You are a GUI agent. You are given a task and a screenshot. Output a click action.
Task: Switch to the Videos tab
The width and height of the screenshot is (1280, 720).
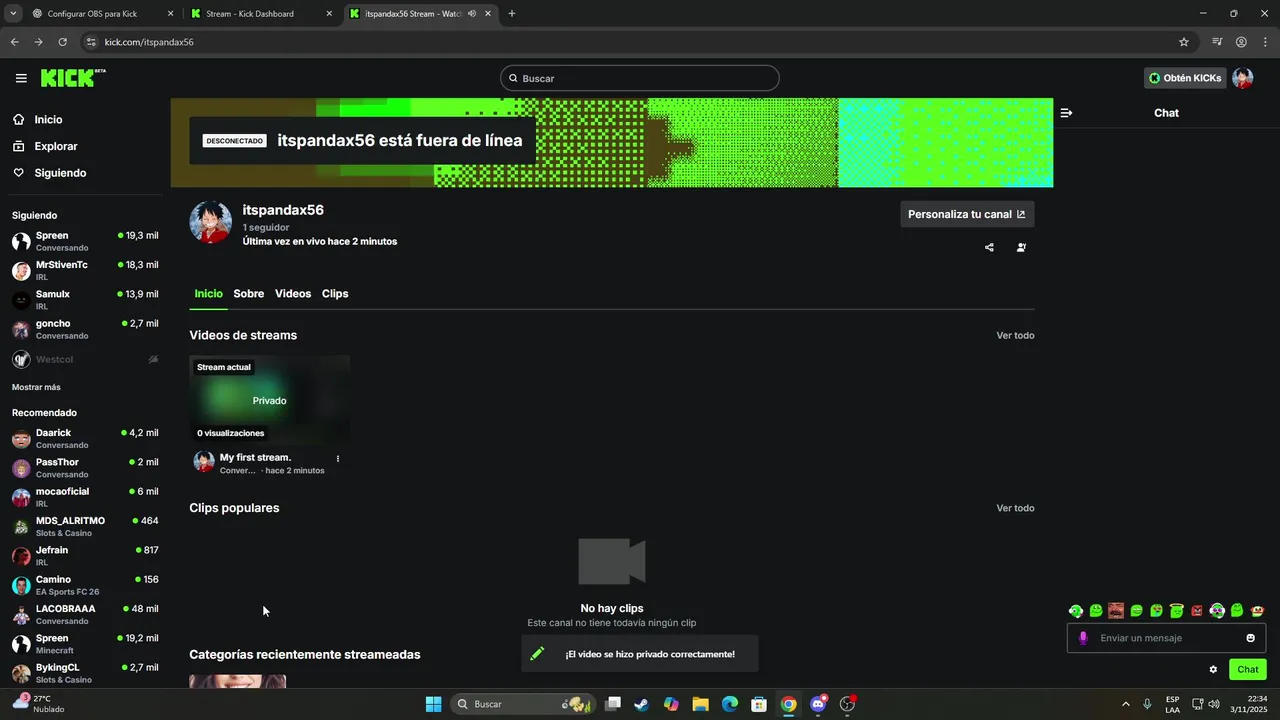tap(293, 294)
